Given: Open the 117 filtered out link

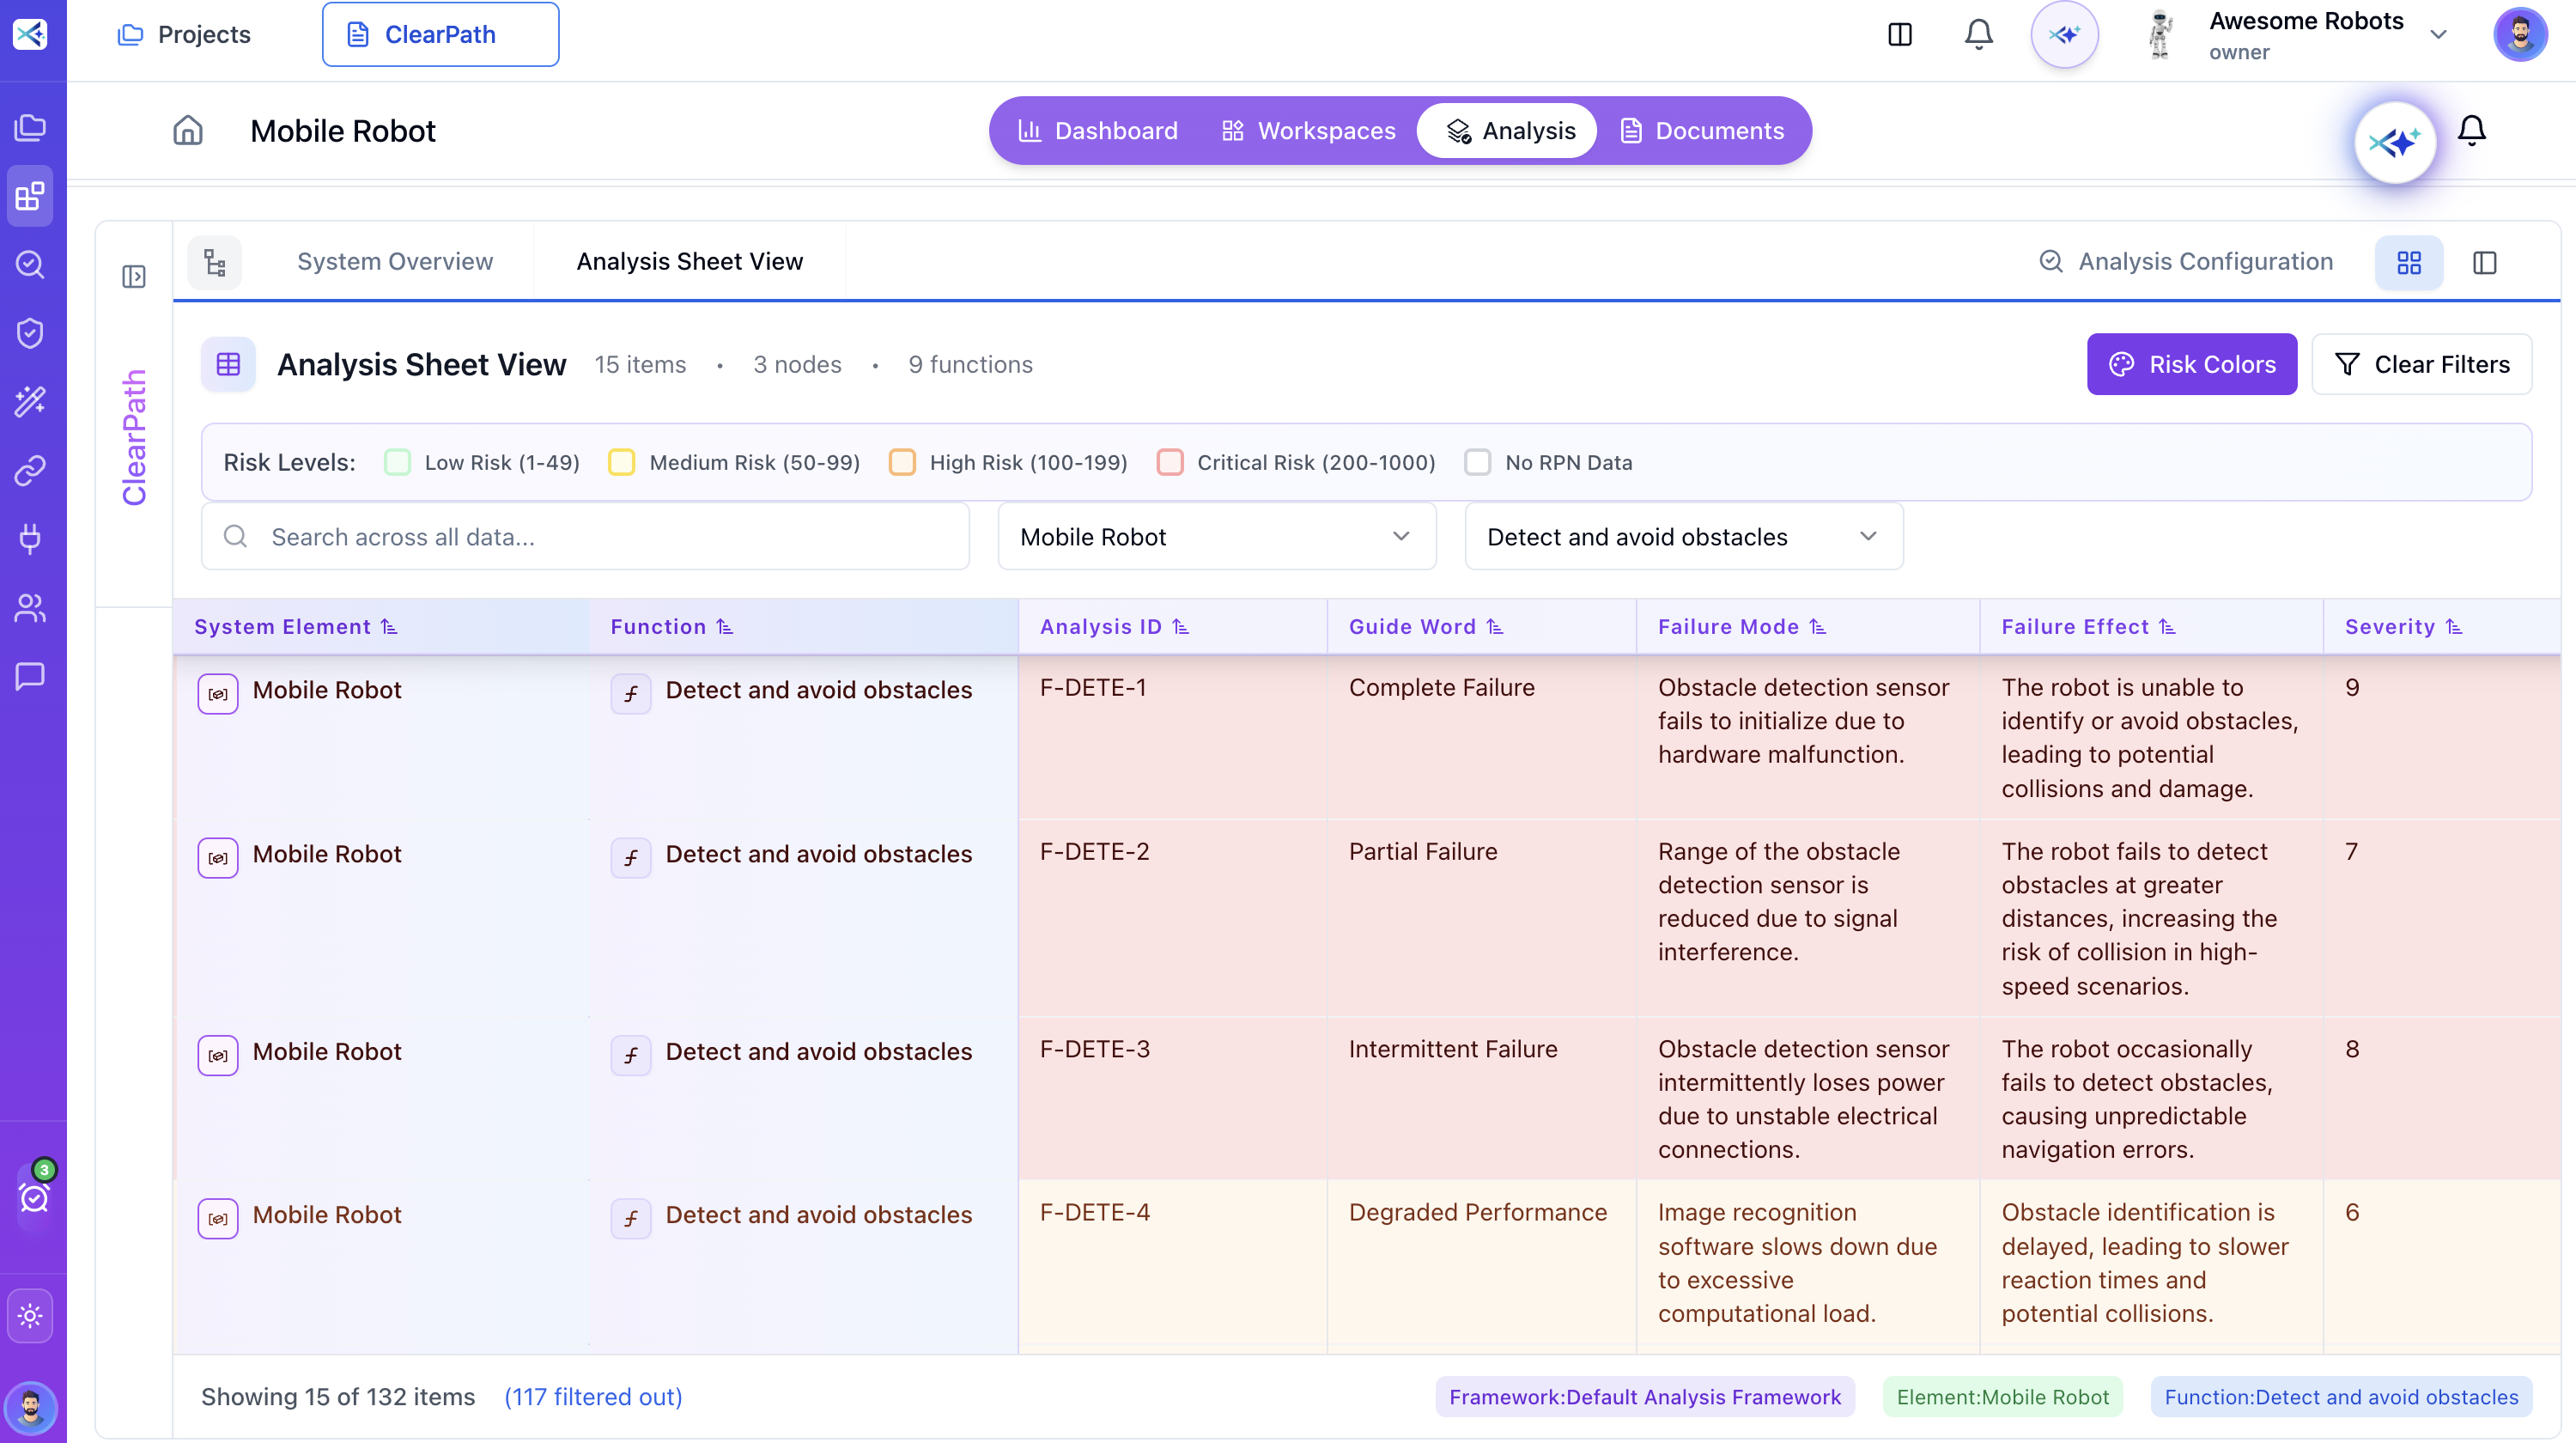Looking at the screenshot, I should pyautogui.click(x=594, y=1397).
